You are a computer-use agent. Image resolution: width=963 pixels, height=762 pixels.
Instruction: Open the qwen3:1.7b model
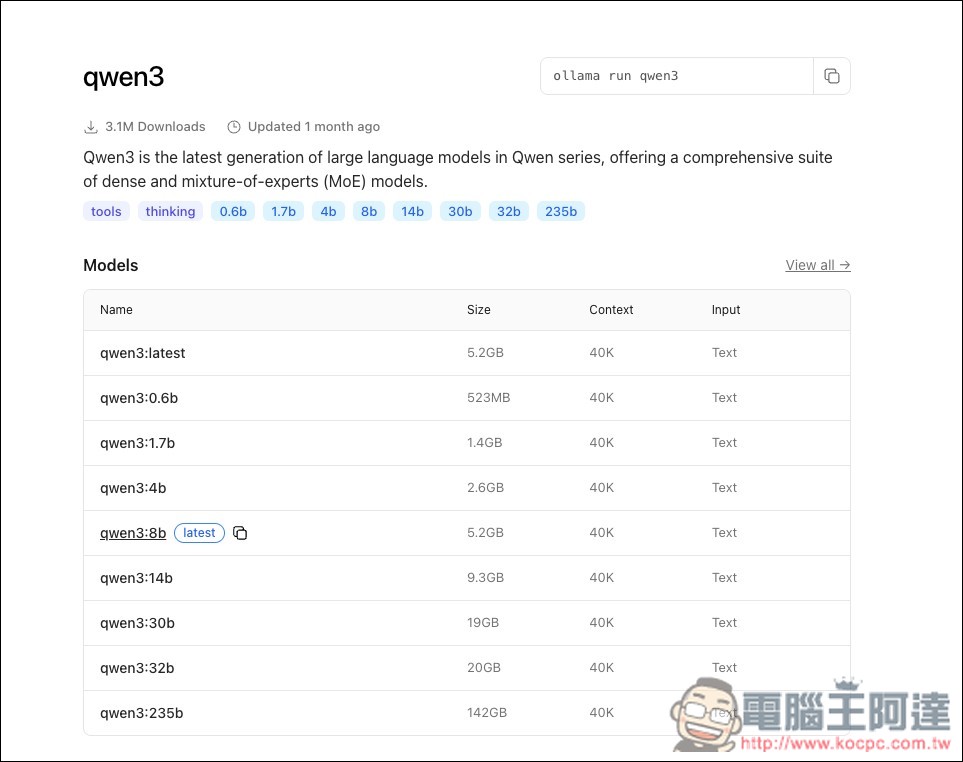tap(138, 443)
